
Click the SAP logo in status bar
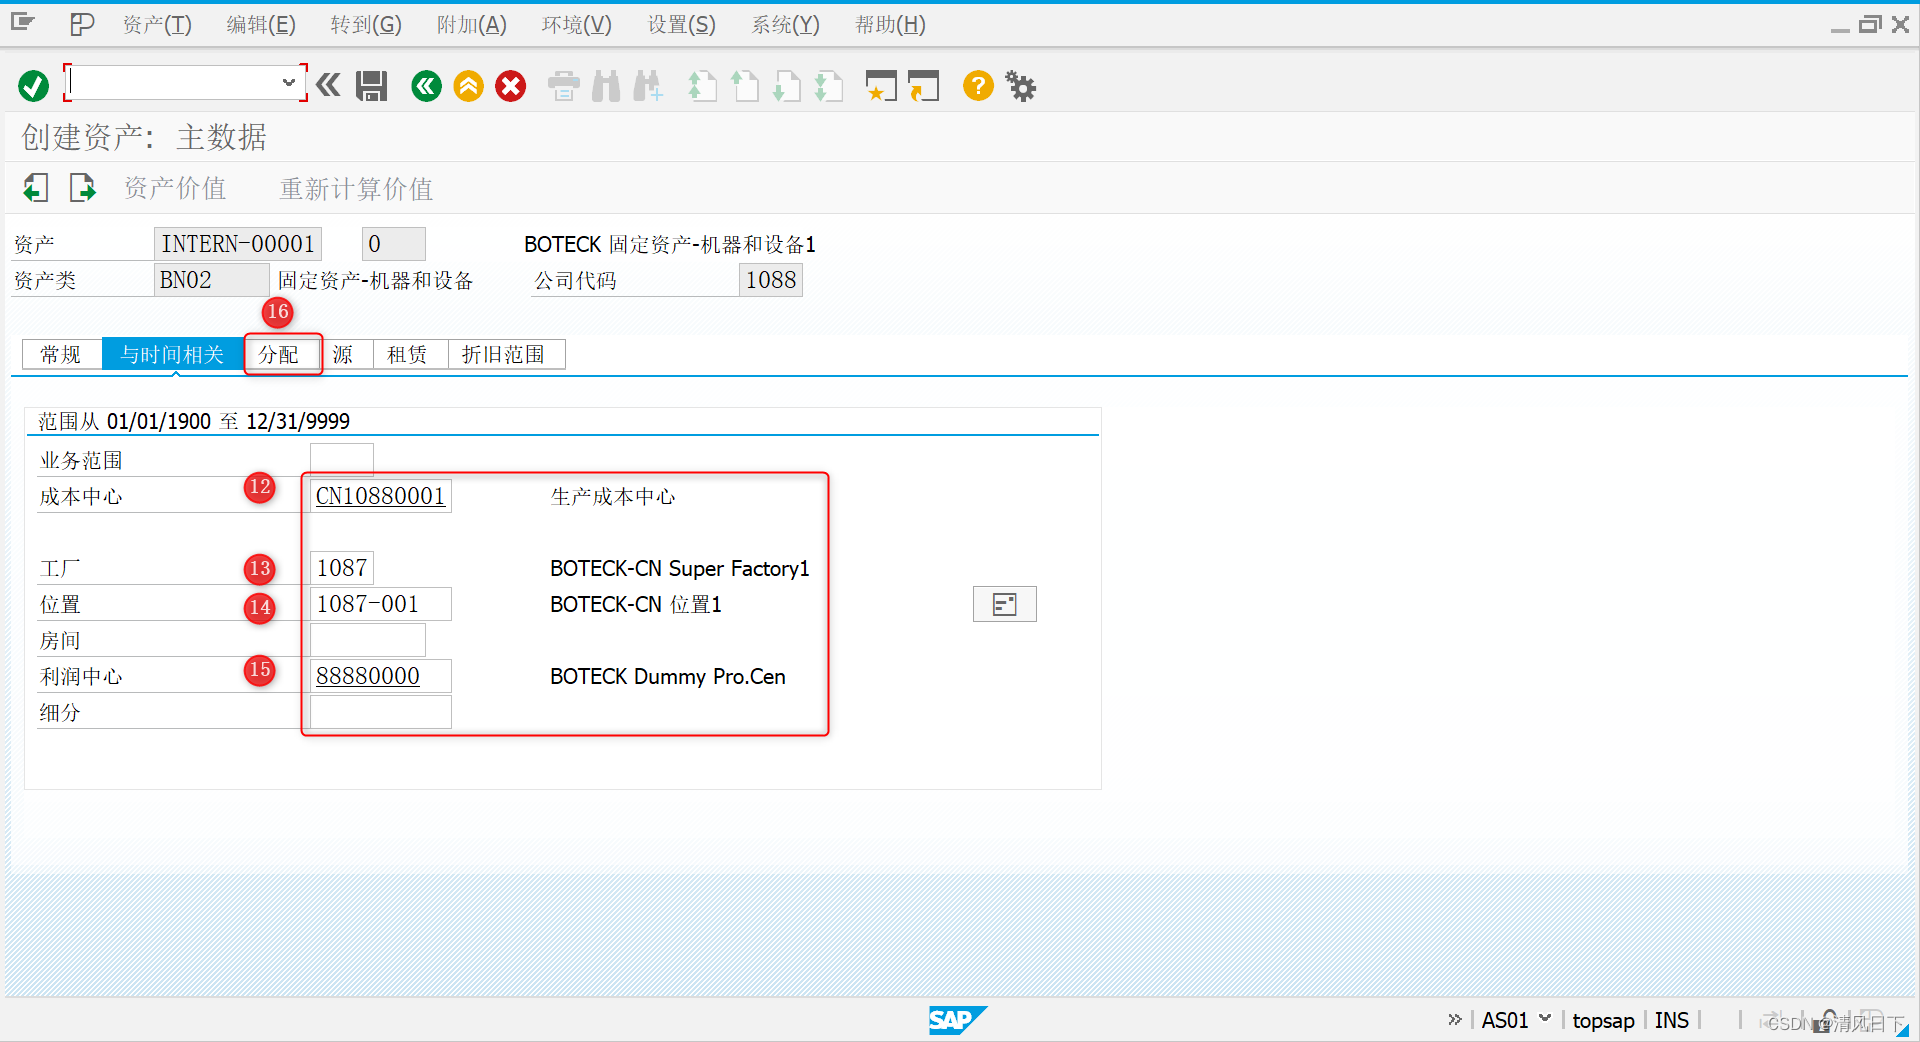pos(957,1020)
